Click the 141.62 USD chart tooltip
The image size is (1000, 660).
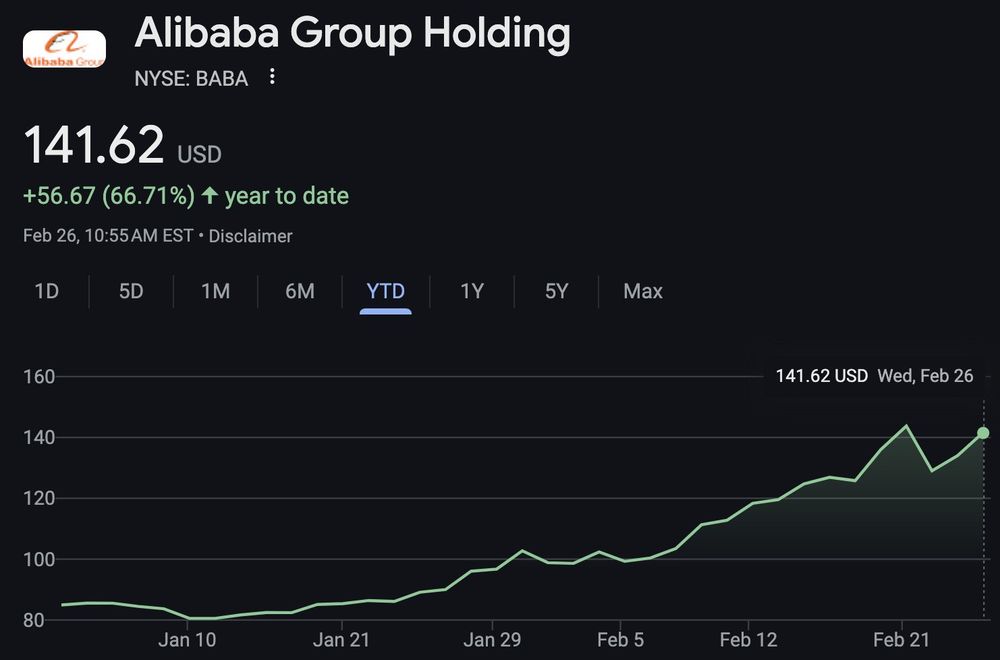(x=874, y=377)
